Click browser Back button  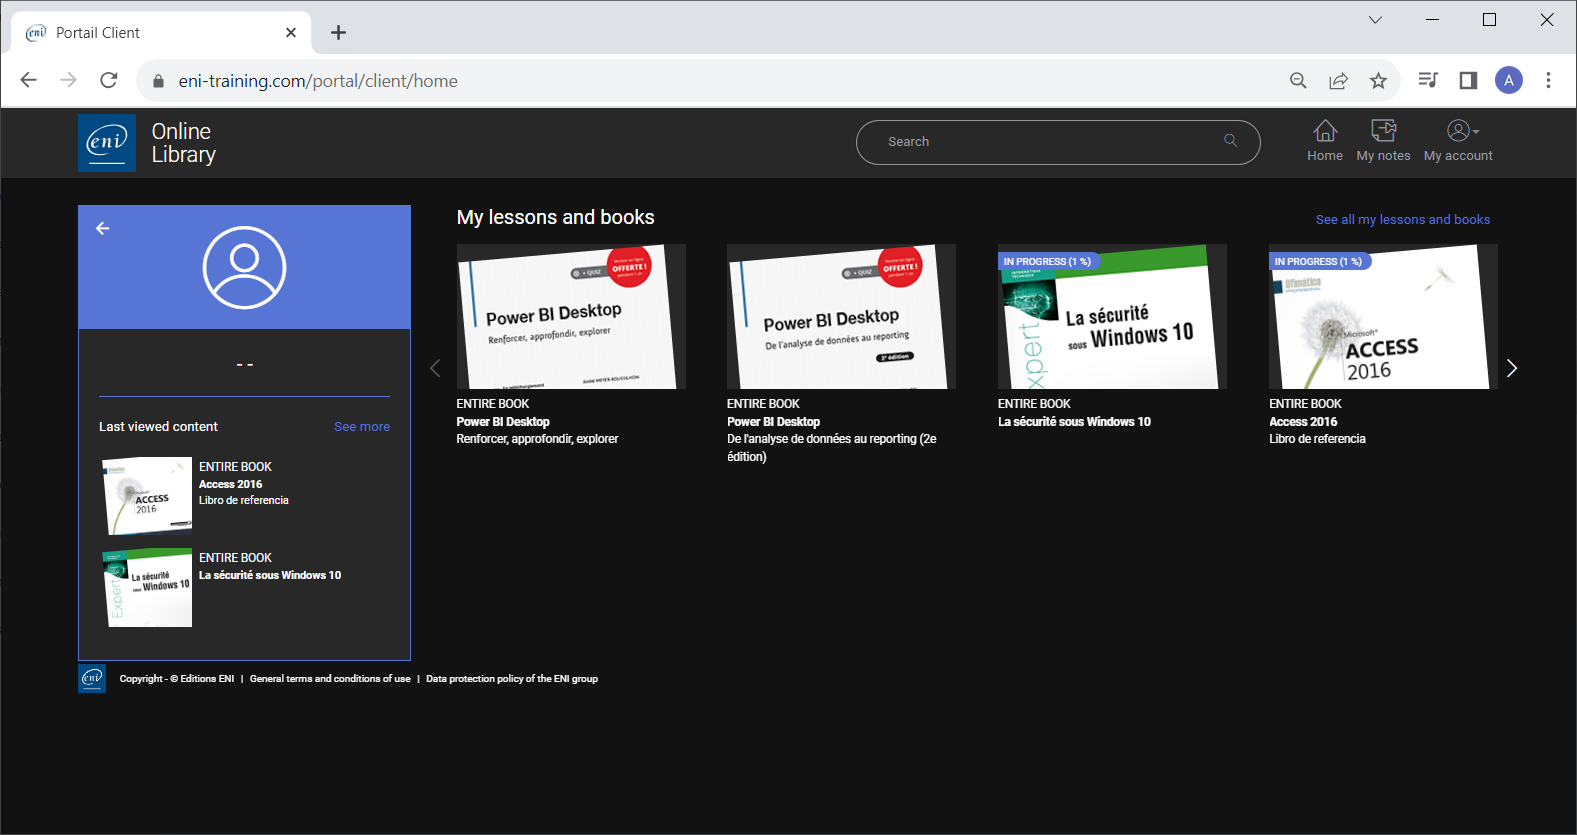pyautogui.click(x=28, y=80)
